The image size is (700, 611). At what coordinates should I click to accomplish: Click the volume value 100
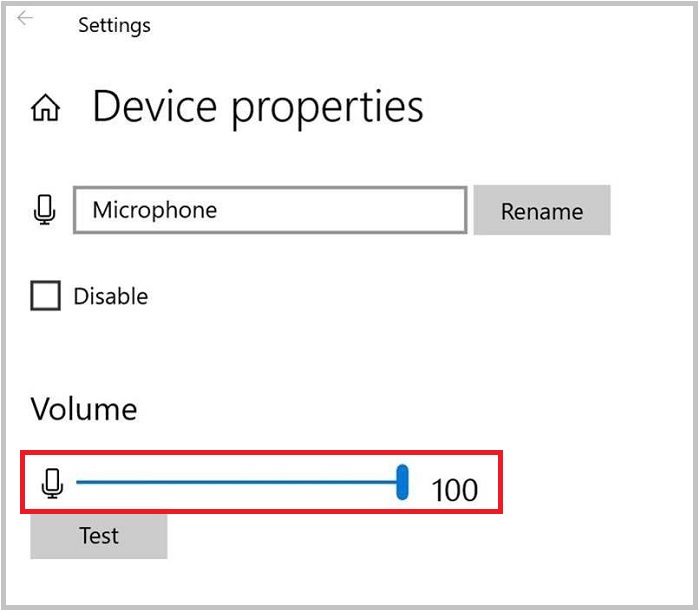coord(455,490)
